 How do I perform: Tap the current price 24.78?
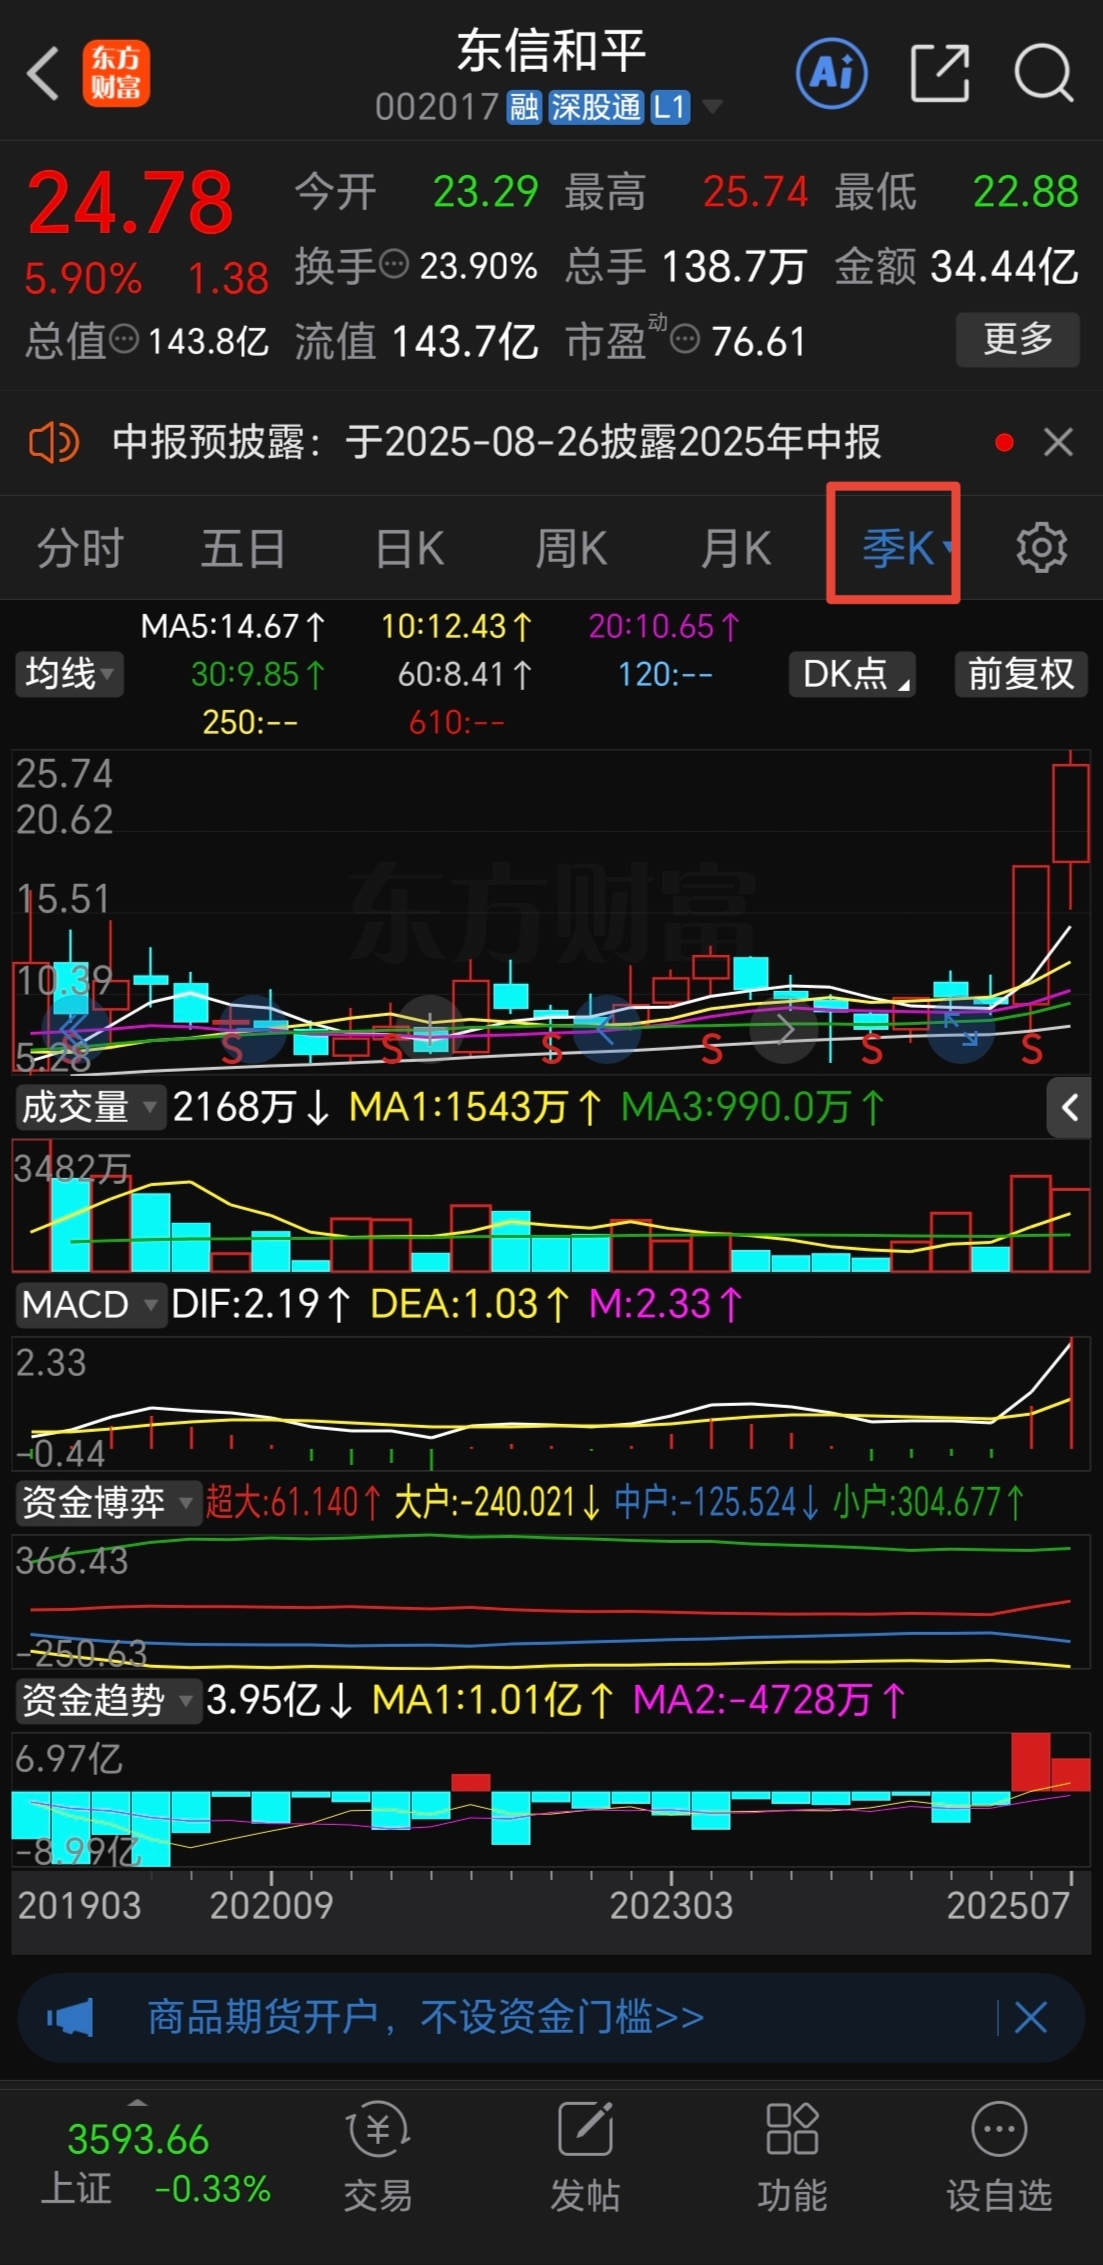pyautogui.click(x=130, y=203)
